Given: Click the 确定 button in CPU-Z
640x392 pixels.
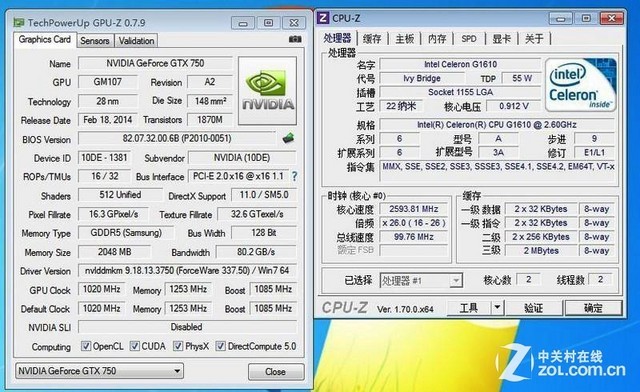Looking at the screenshot, I should [593, 308].
